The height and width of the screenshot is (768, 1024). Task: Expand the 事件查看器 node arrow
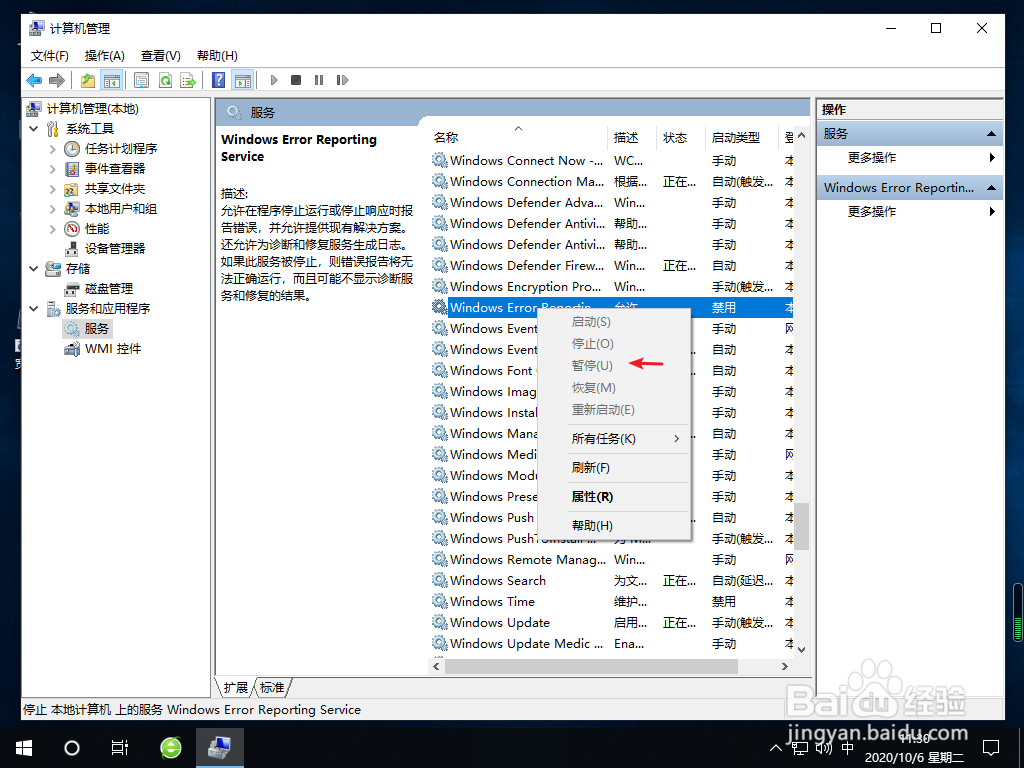(53, 169)
